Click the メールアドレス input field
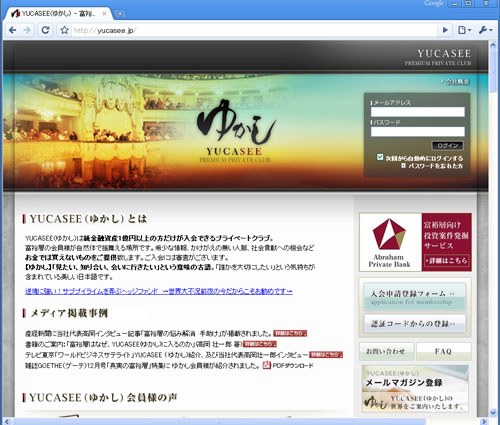 [x=418, y=112]
